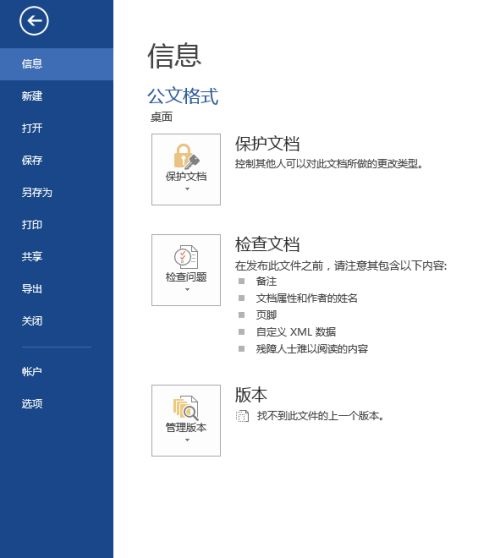Click the 页脚 list entry
The height and width of the screenshot is (558, 500).
pyautogui.click(x=266, y=315)
